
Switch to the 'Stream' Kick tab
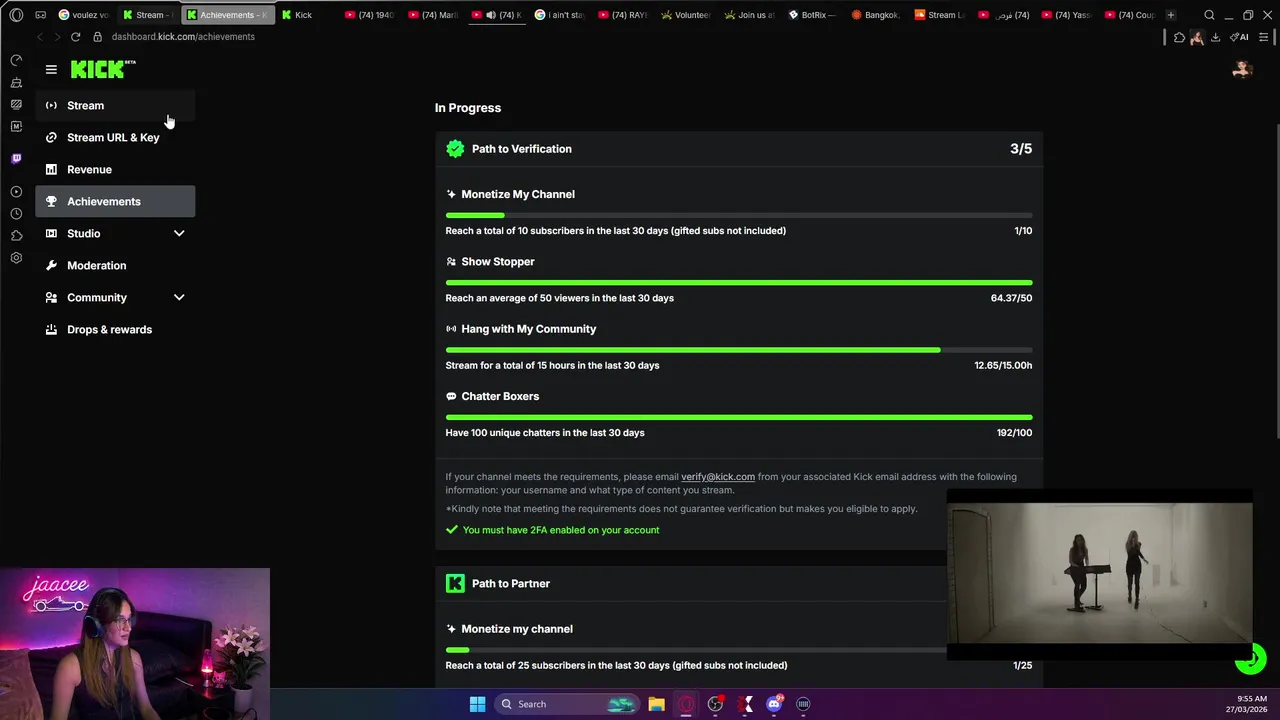click(x=146, y=15)
